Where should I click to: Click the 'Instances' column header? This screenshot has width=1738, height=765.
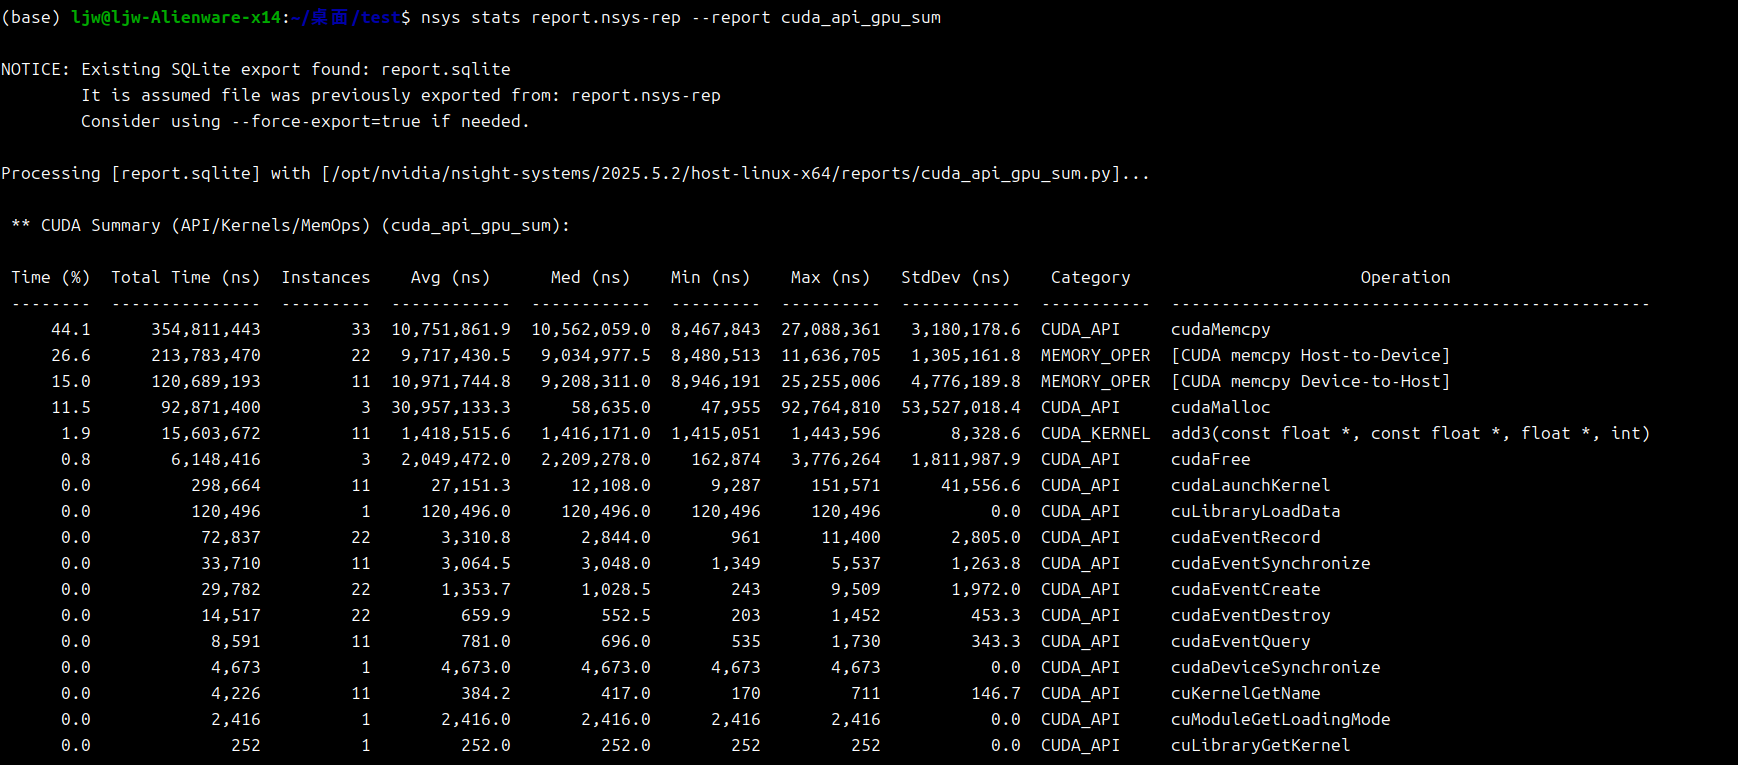pyautogui.click(x=325, y=277)
